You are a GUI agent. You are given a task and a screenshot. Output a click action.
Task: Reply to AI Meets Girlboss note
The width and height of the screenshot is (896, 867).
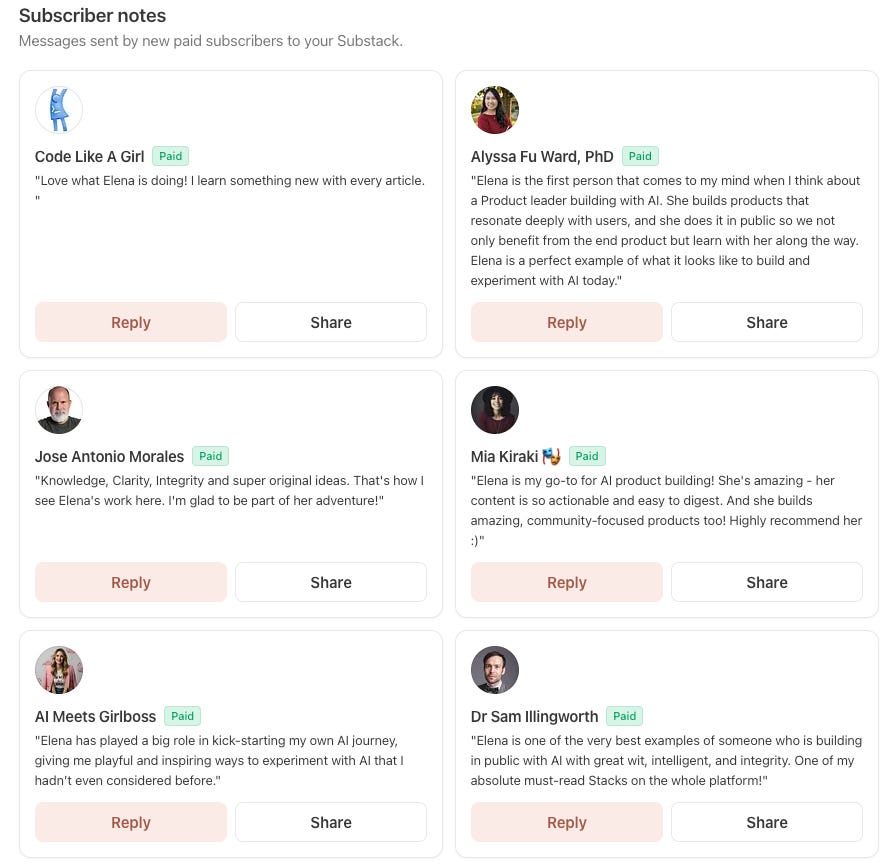[131, 822]
